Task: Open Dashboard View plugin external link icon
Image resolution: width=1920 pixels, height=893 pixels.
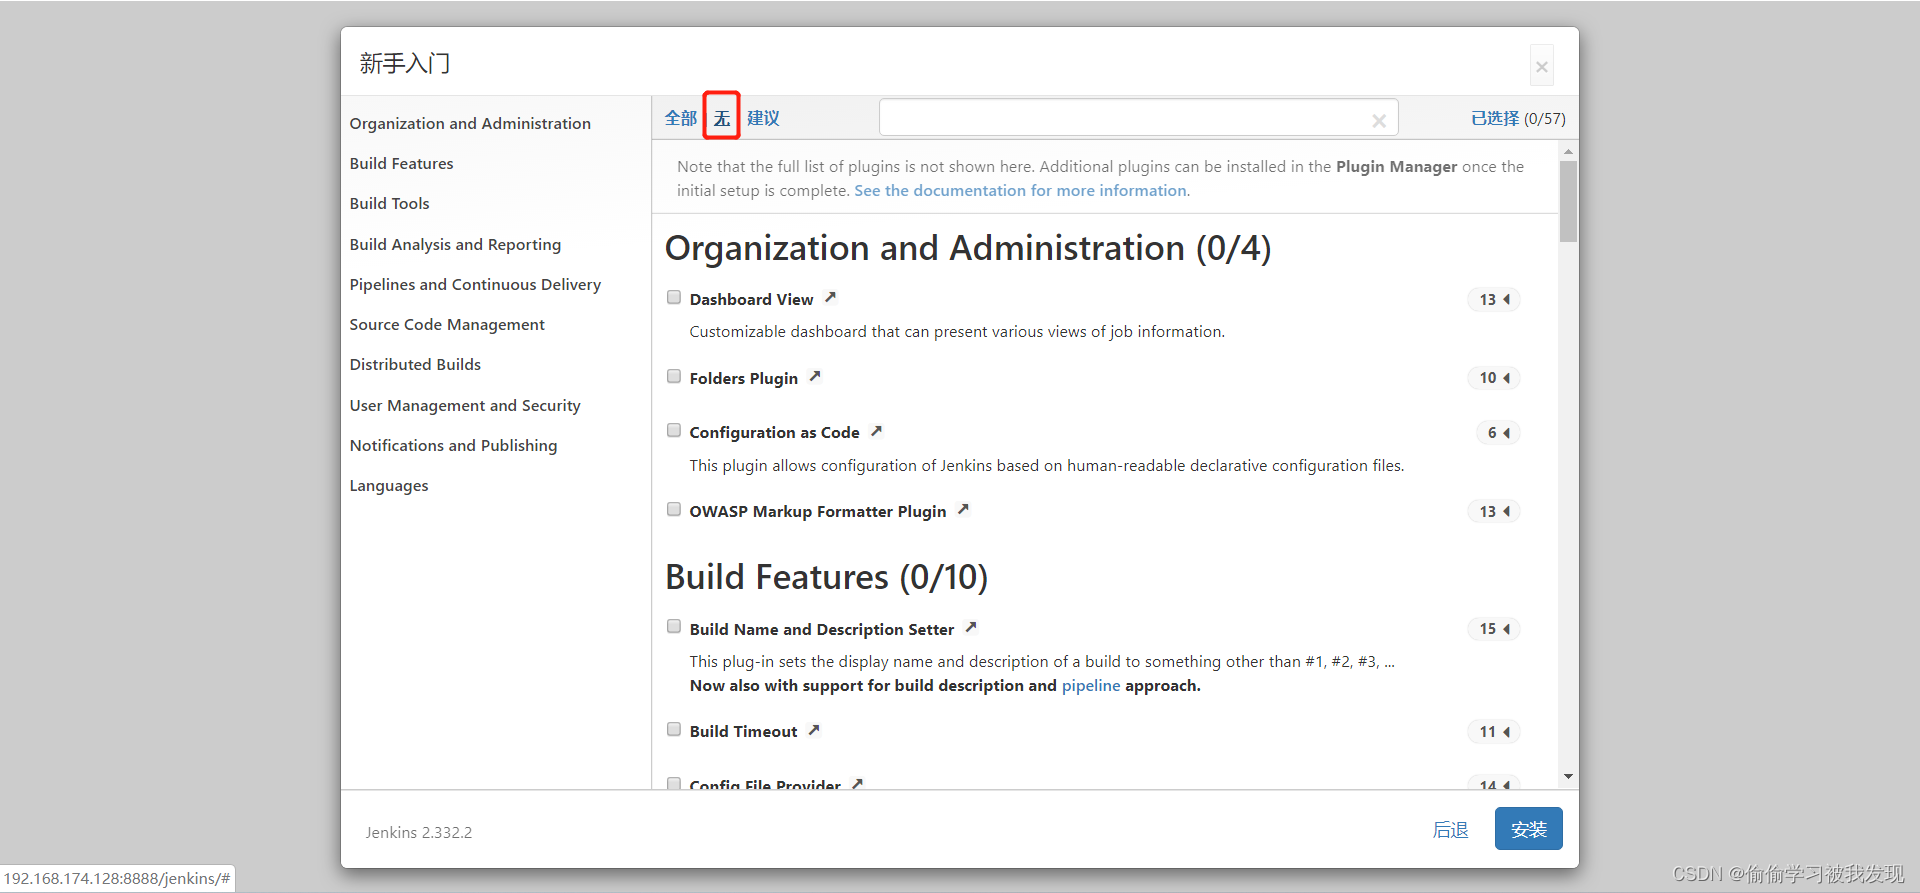Action: pyautogui.click(x=830, y=298)
